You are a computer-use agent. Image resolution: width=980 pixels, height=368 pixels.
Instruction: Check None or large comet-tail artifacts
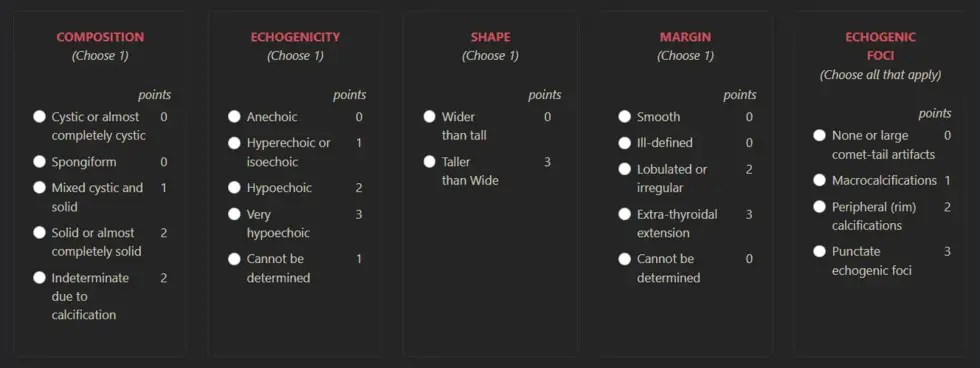coord(819,136)
